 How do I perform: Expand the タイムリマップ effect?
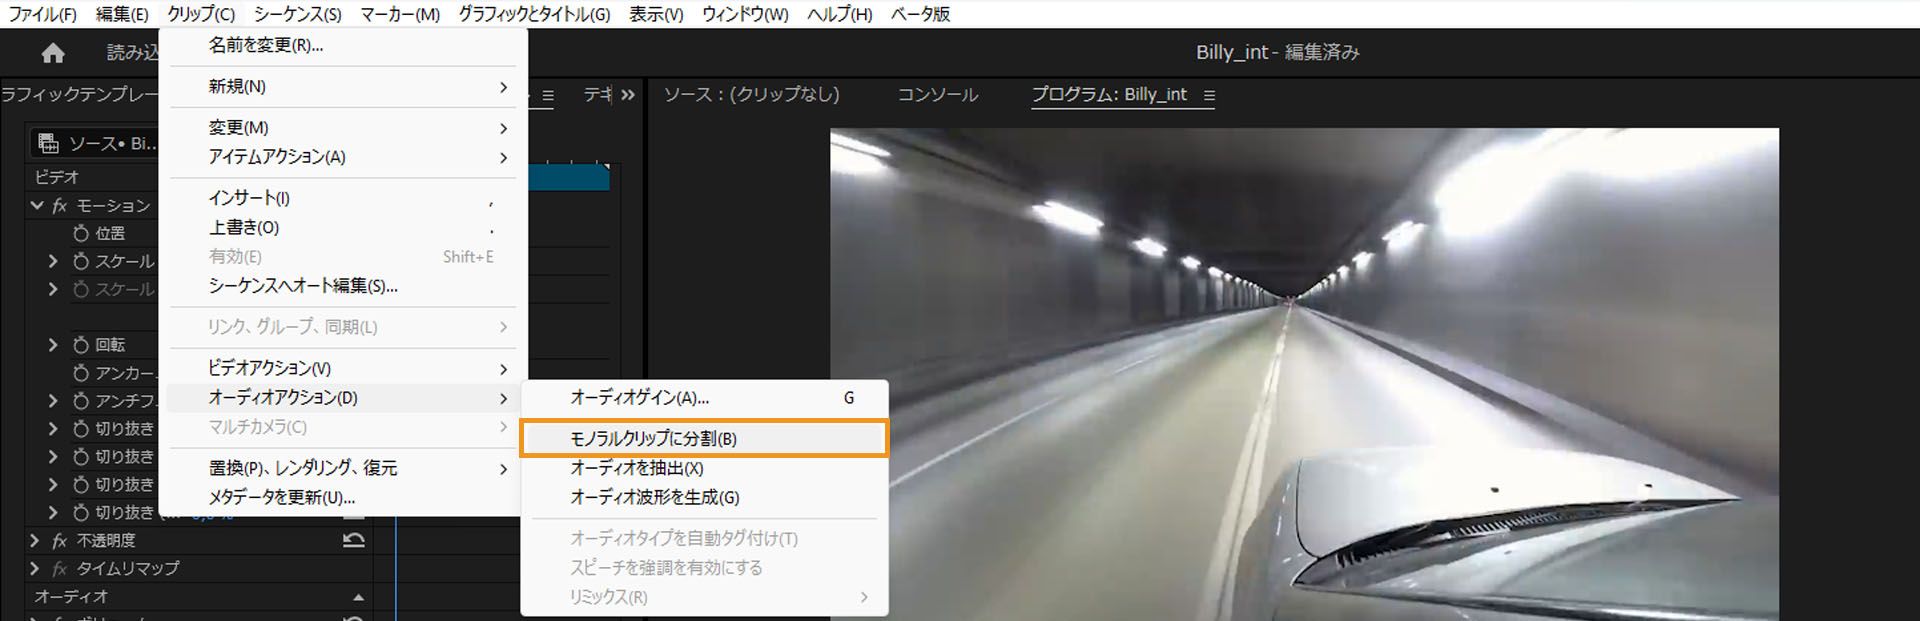[x=35, y=569]
